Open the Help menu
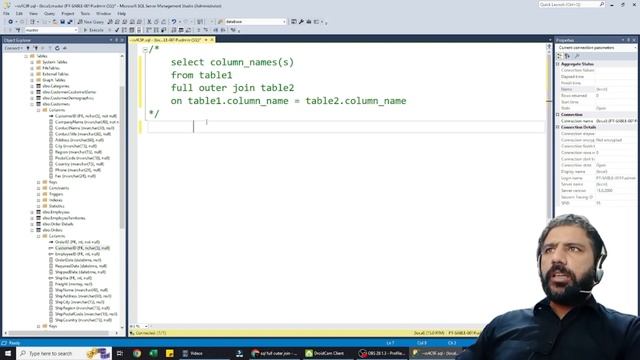Viewport: 640px width, 360px height. (122, 13)
